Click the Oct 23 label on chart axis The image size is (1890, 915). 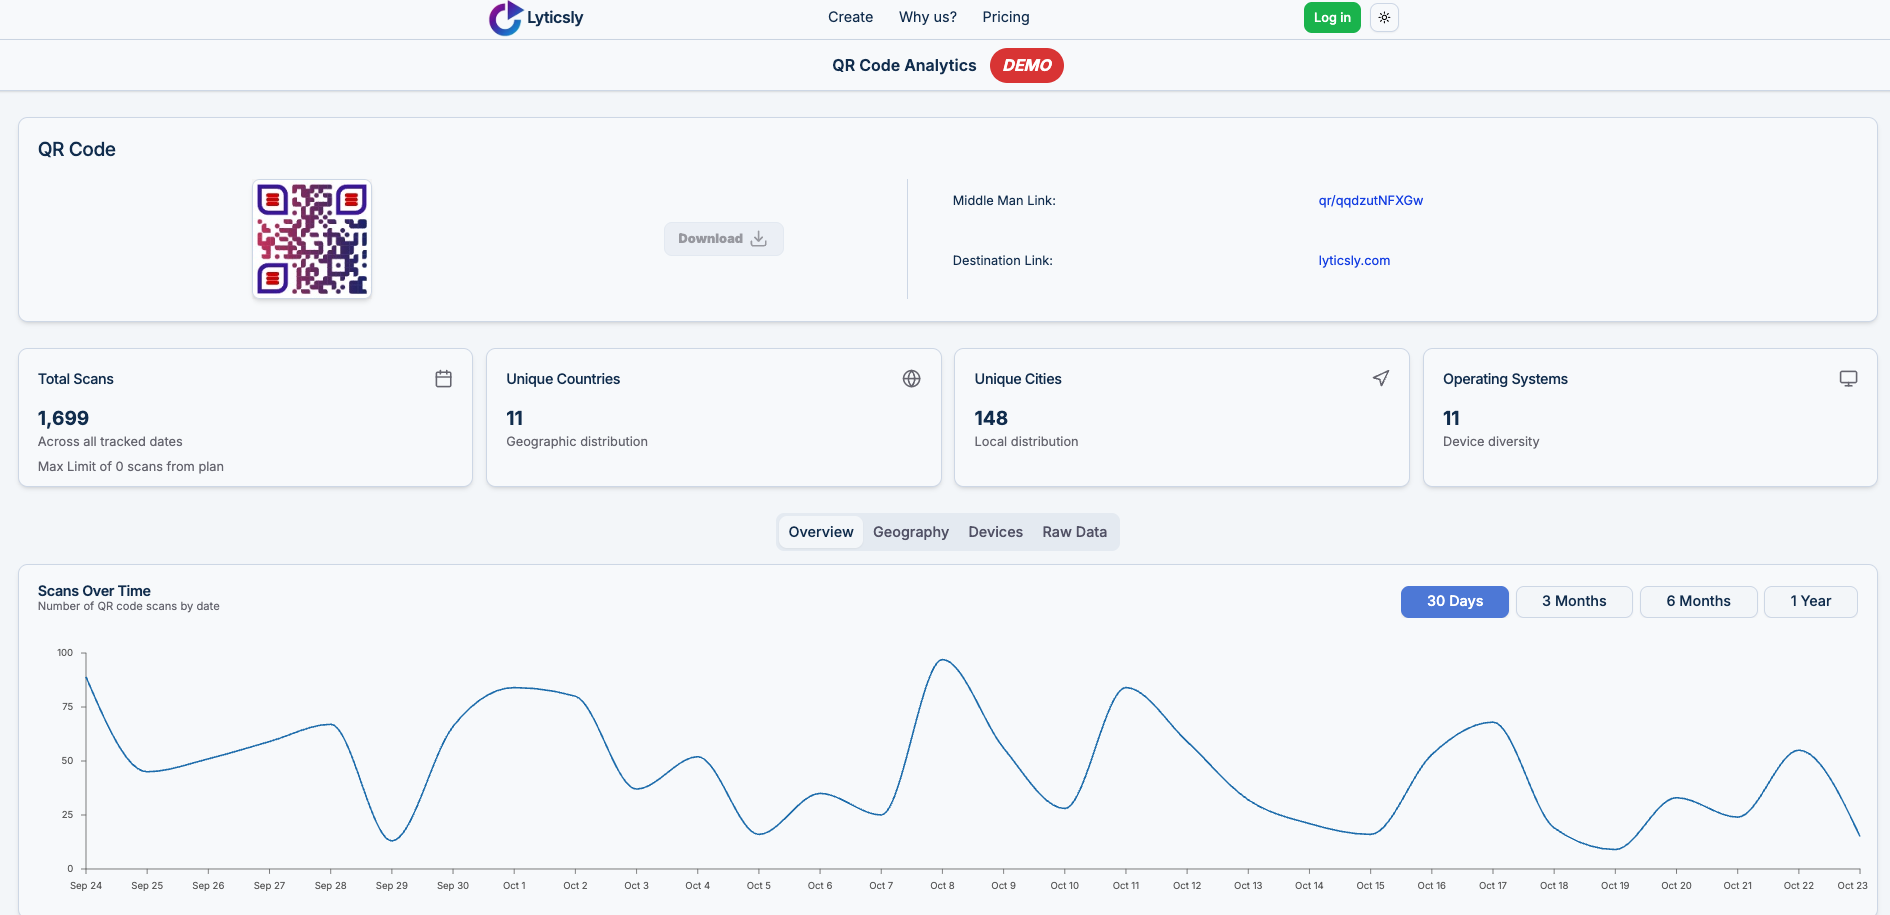point(1852,886)
